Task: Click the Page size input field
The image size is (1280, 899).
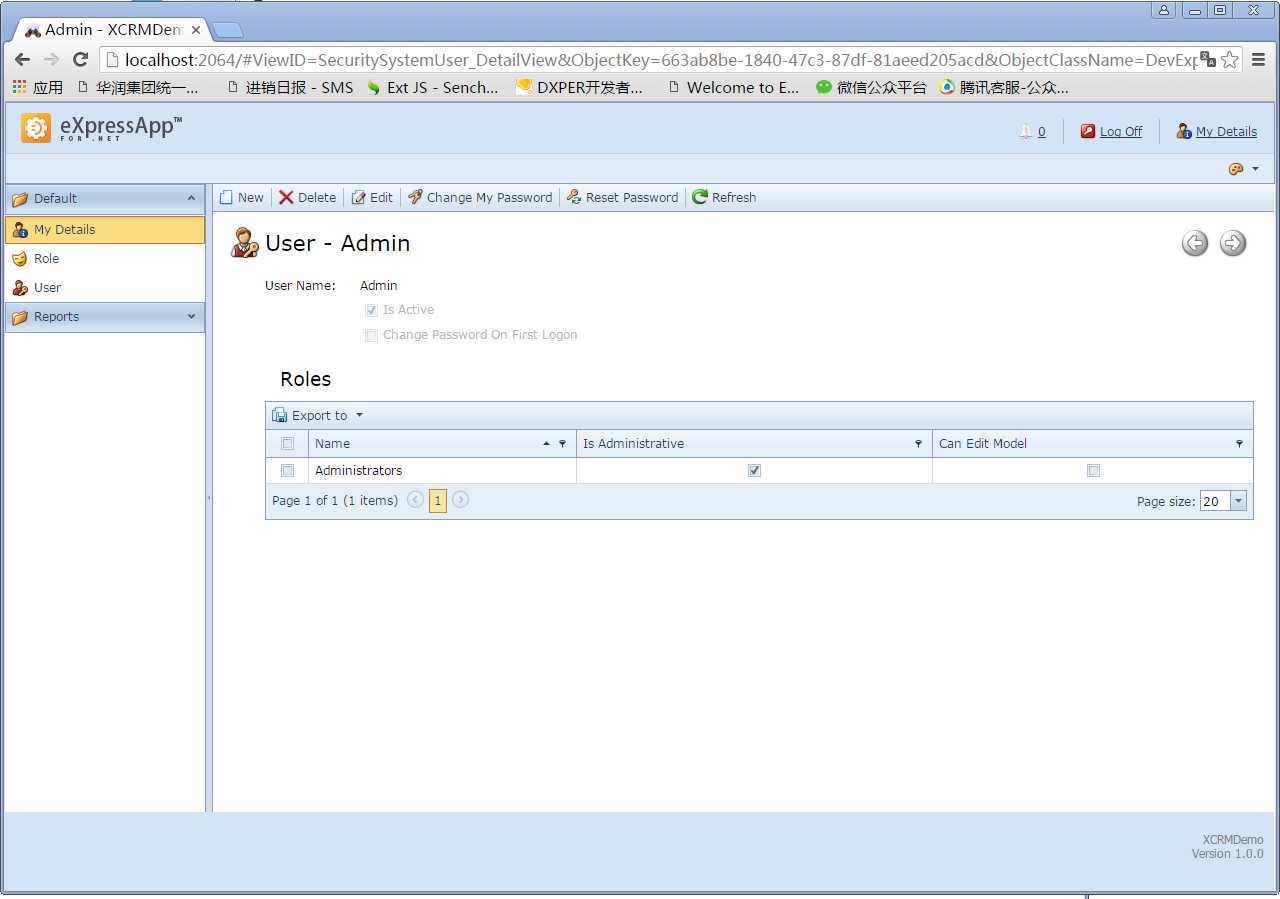Action: (x=1215, y=501)
